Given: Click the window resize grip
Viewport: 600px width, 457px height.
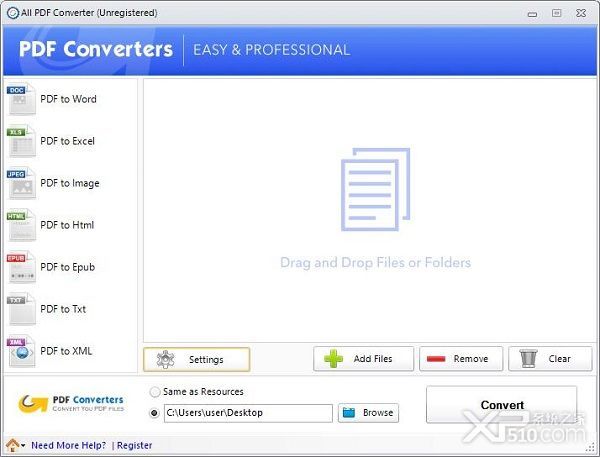Looking at the screenshot, I should 591,447.
